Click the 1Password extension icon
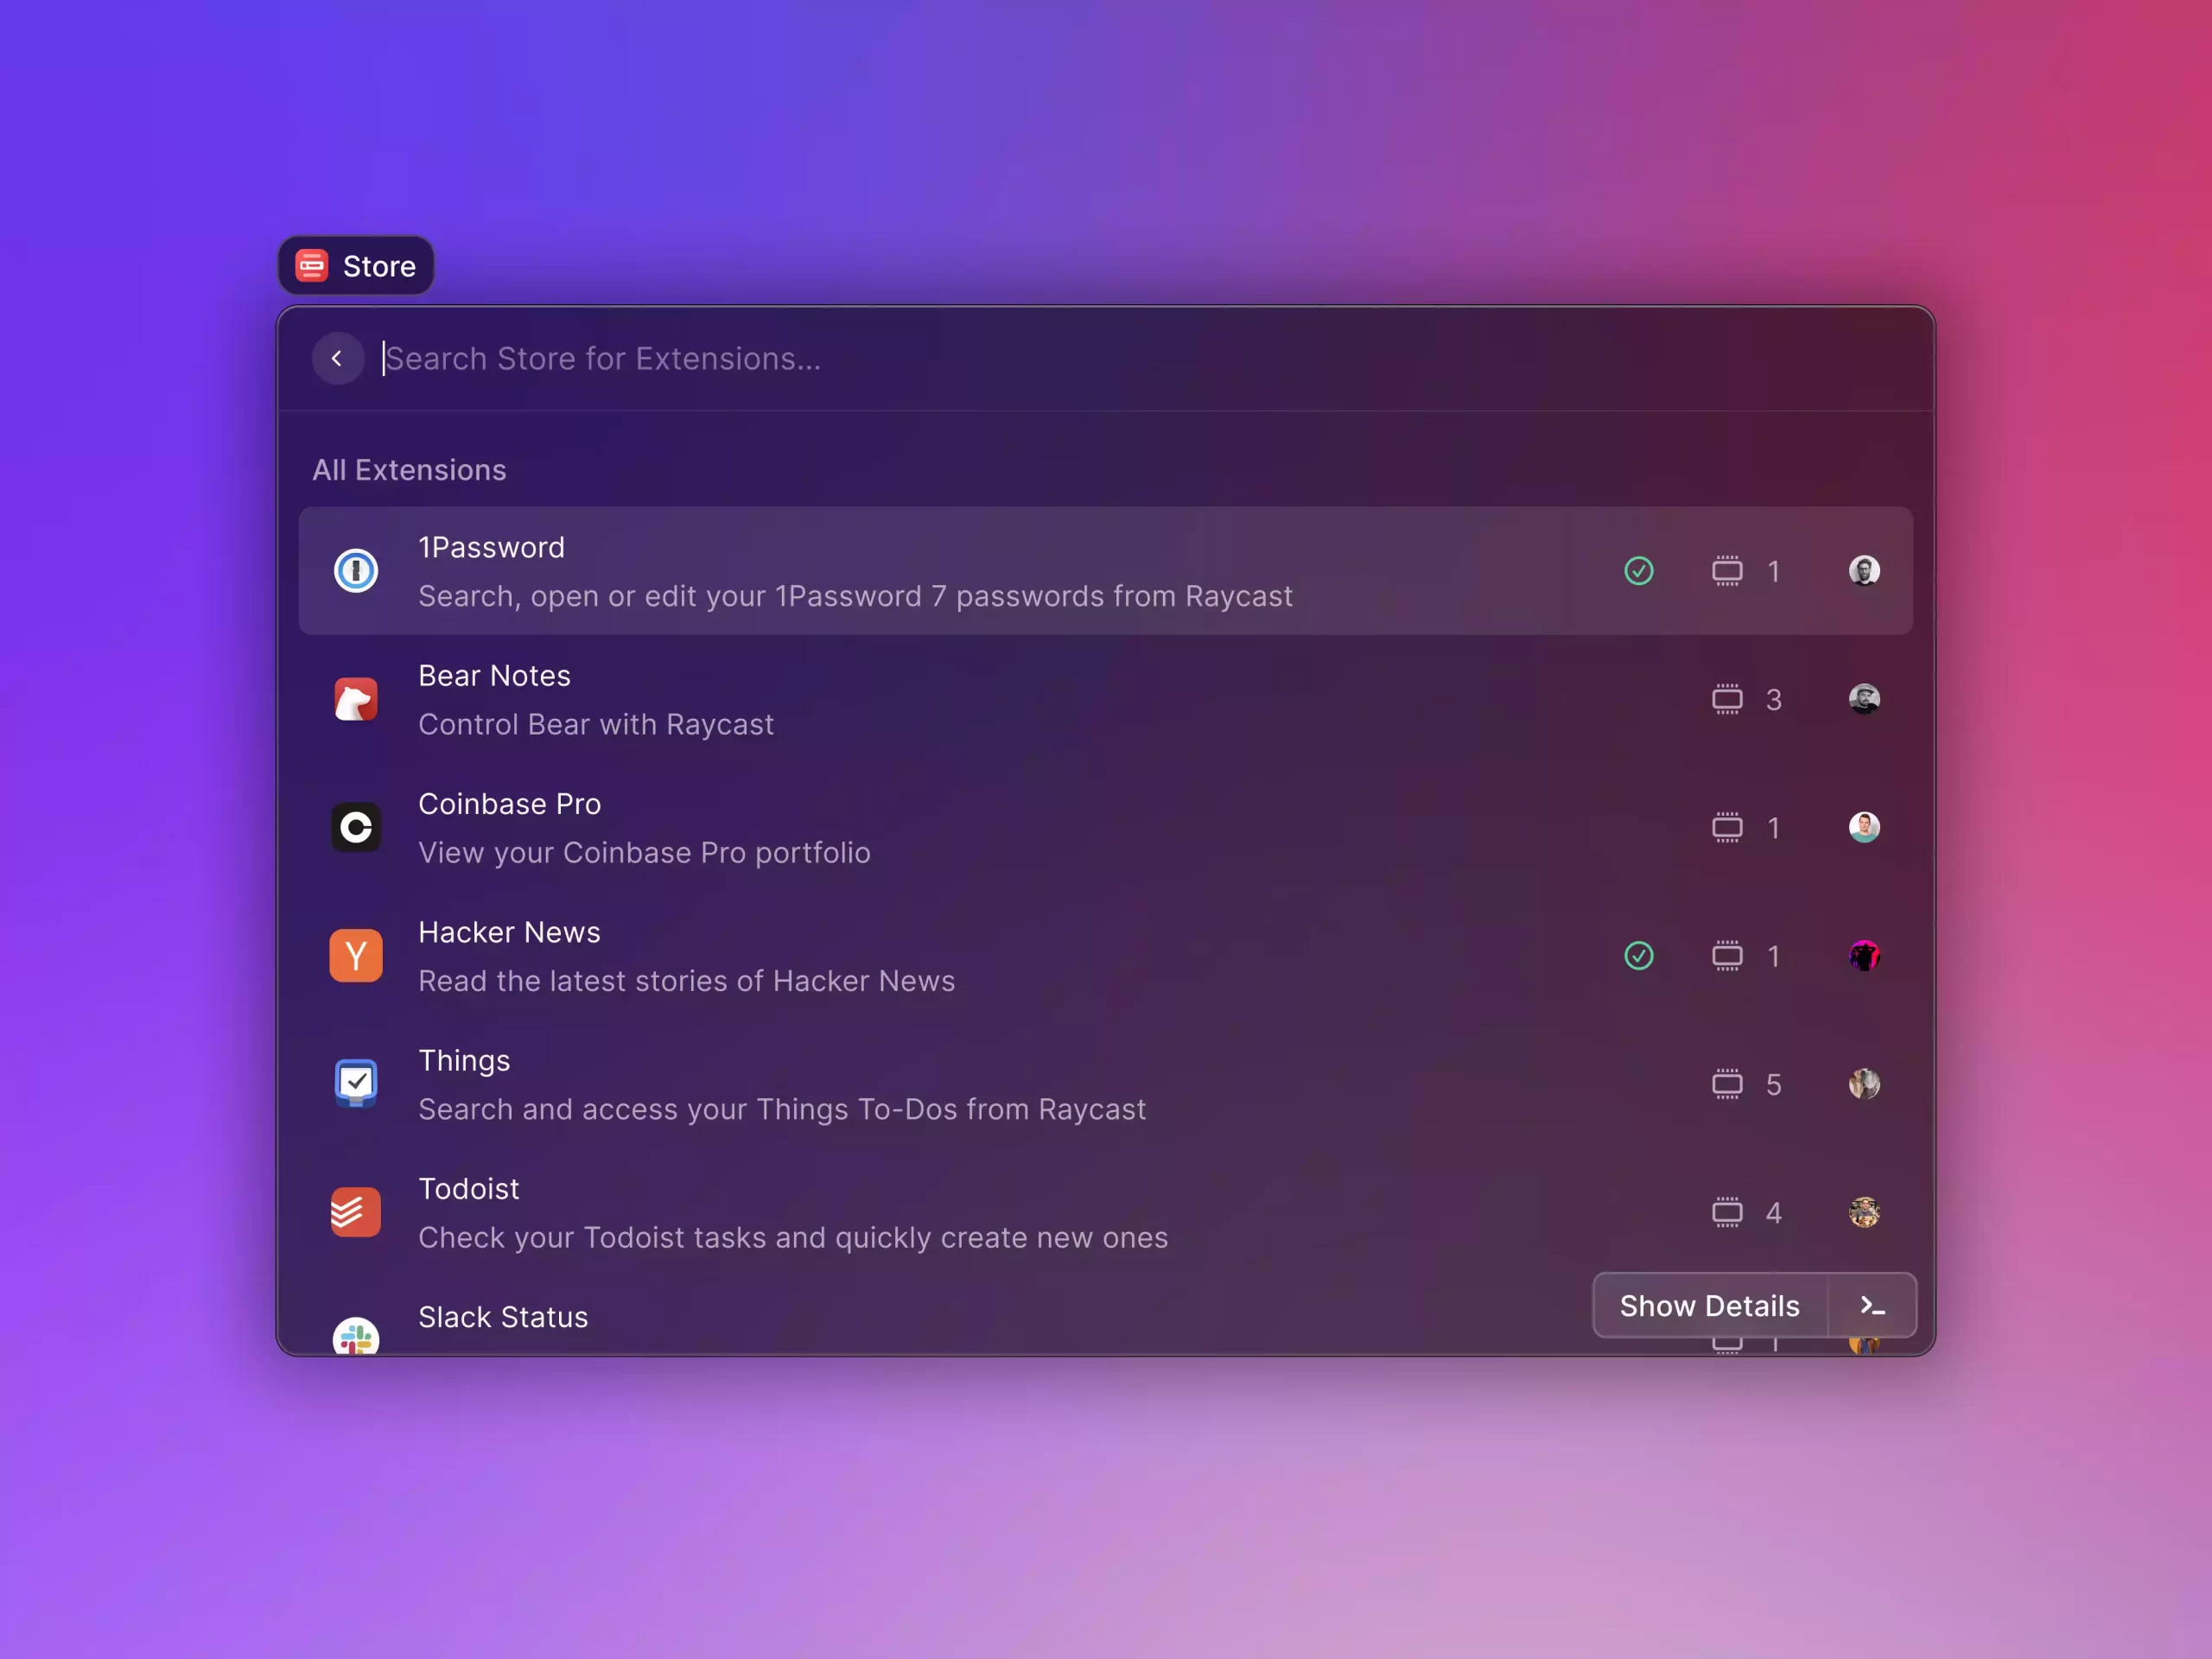Viewport: 2212px width, 1659px height. coord(357,569)
